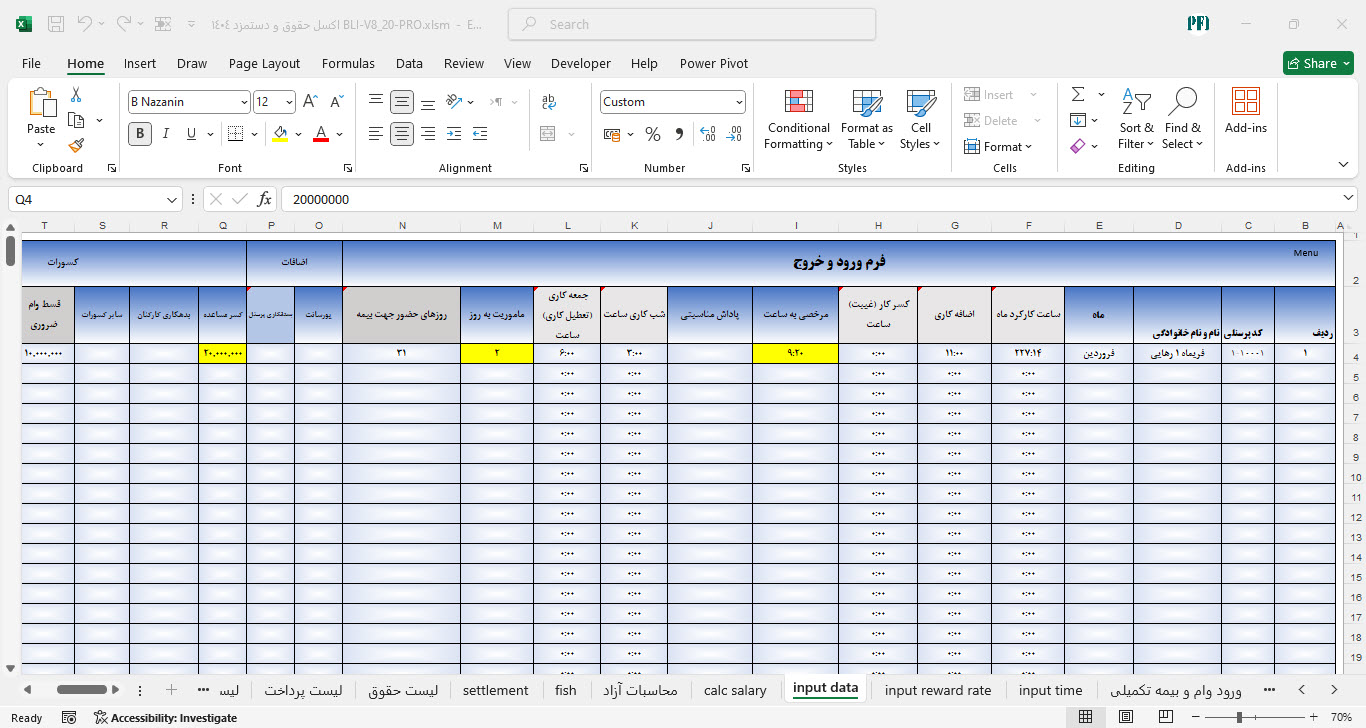Expand the formula bar chevron
Viewport: 1366px width, 728px height.
1347,199
